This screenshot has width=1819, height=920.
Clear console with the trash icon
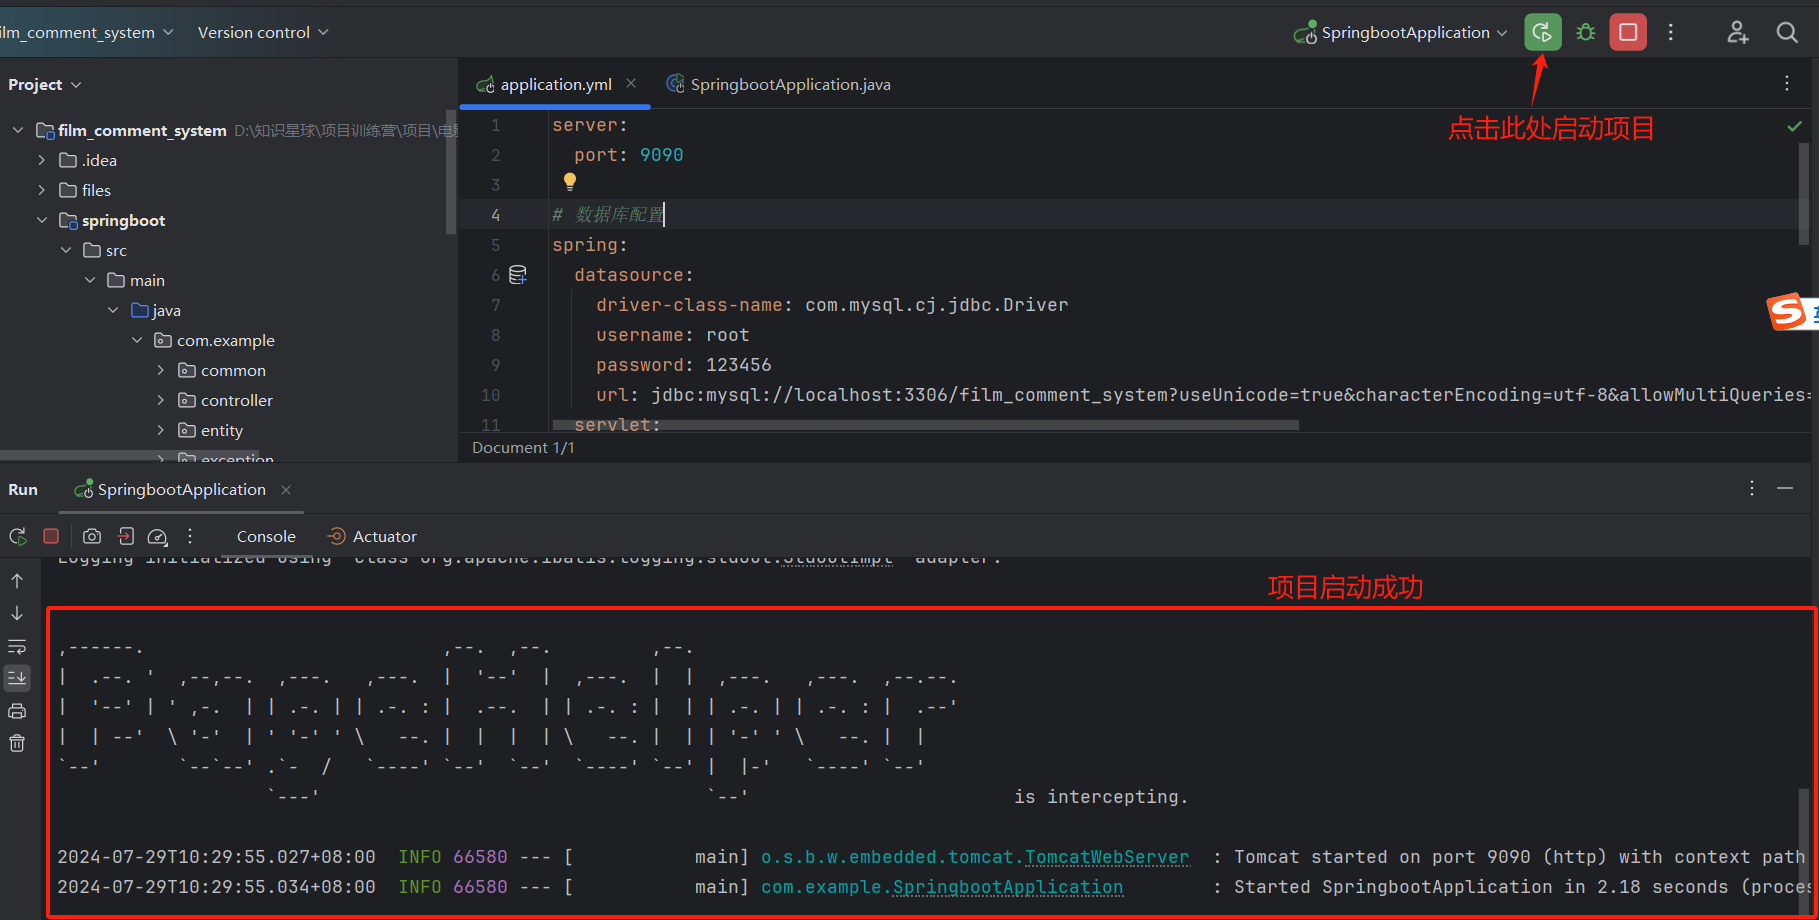coord(17,743)
